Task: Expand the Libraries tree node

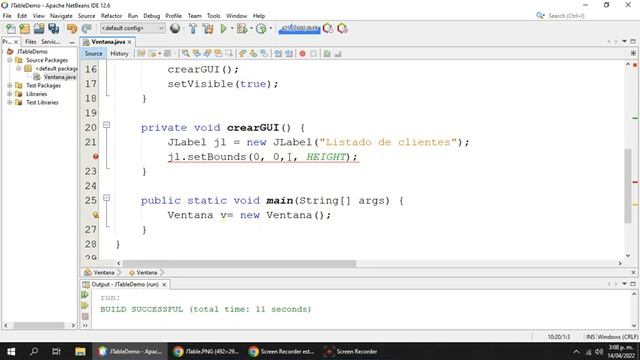Action: coord(10,94)
